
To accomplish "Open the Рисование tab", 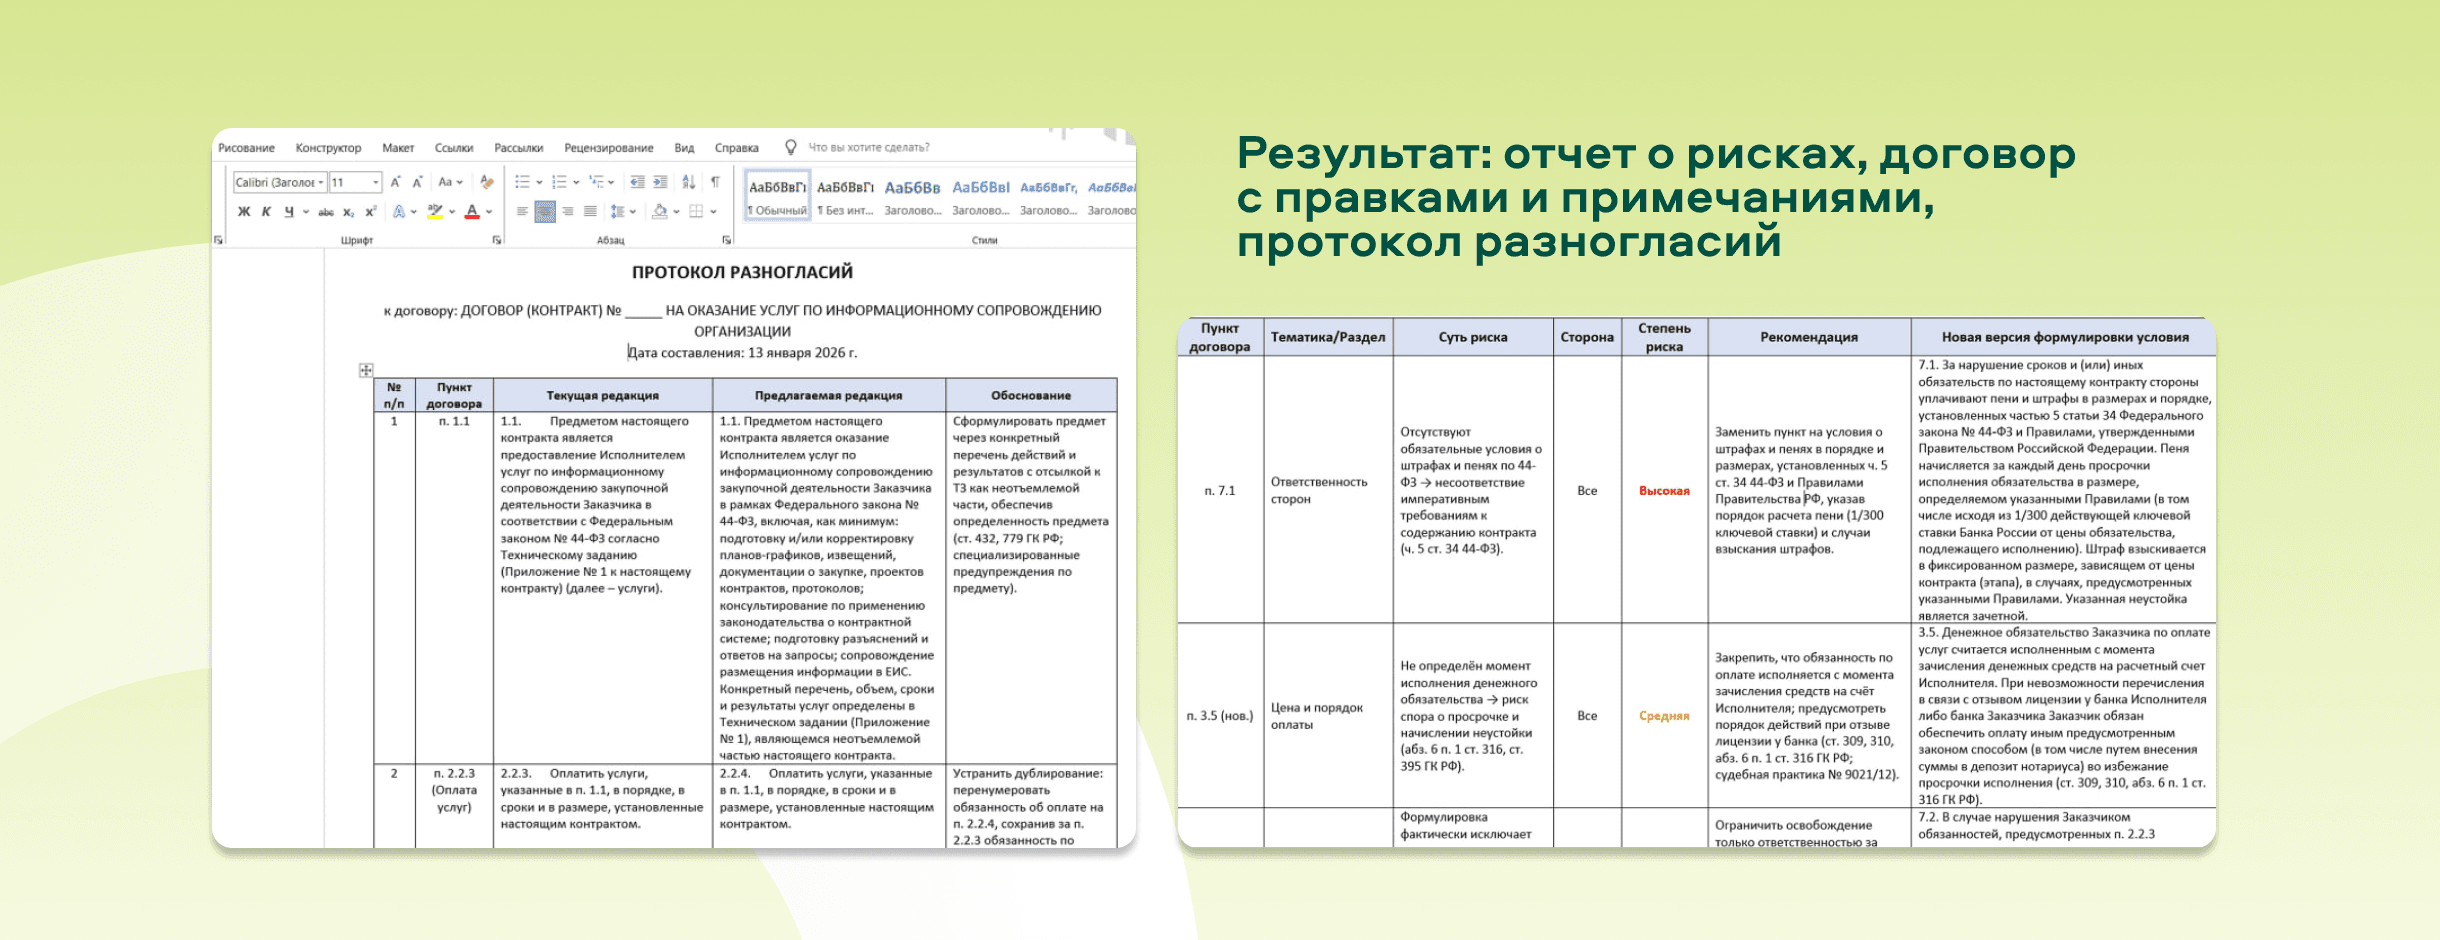I will coord(246,148).
